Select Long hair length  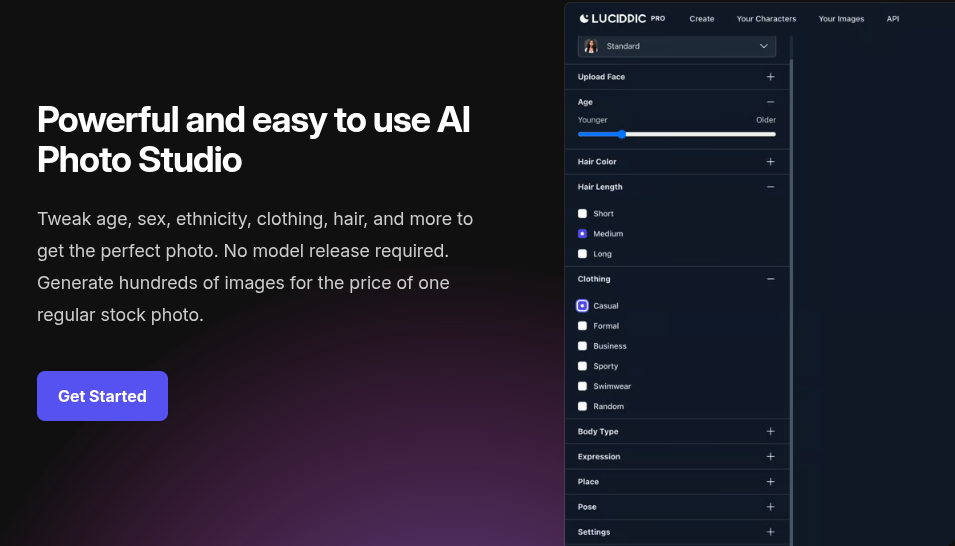point(582,254)
